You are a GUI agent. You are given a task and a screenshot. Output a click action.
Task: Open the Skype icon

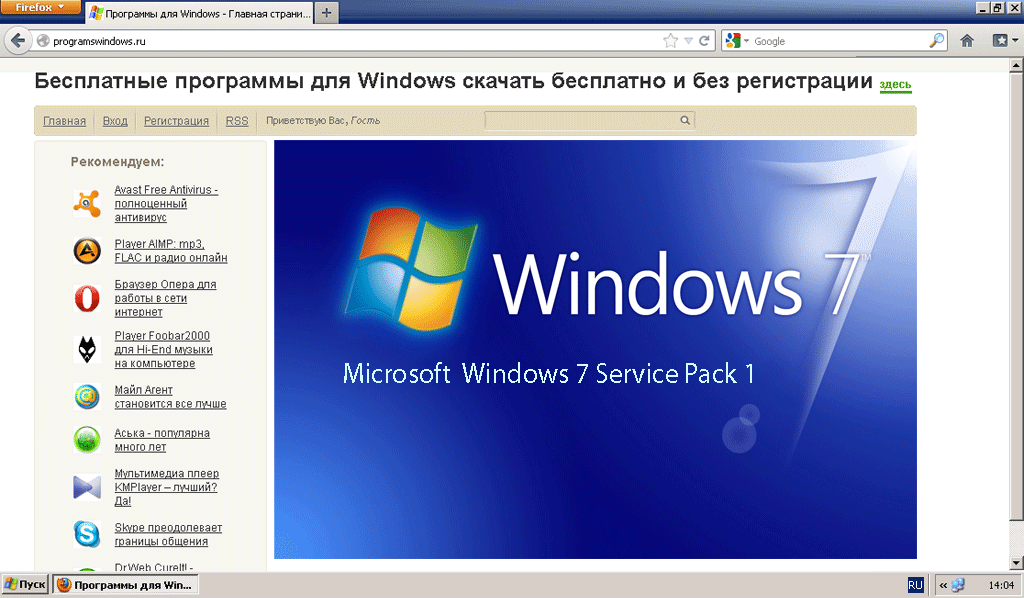tap(87, 534)
